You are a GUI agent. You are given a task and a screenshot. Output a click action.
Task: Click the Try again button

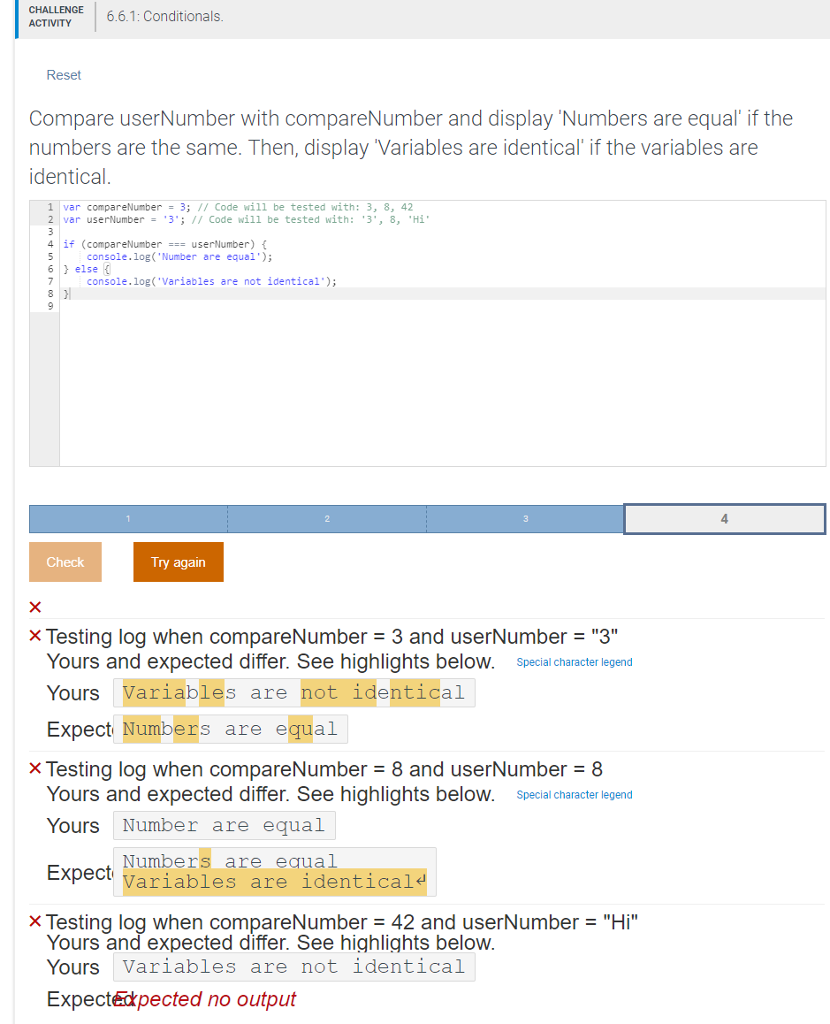[x=178, y=561]
